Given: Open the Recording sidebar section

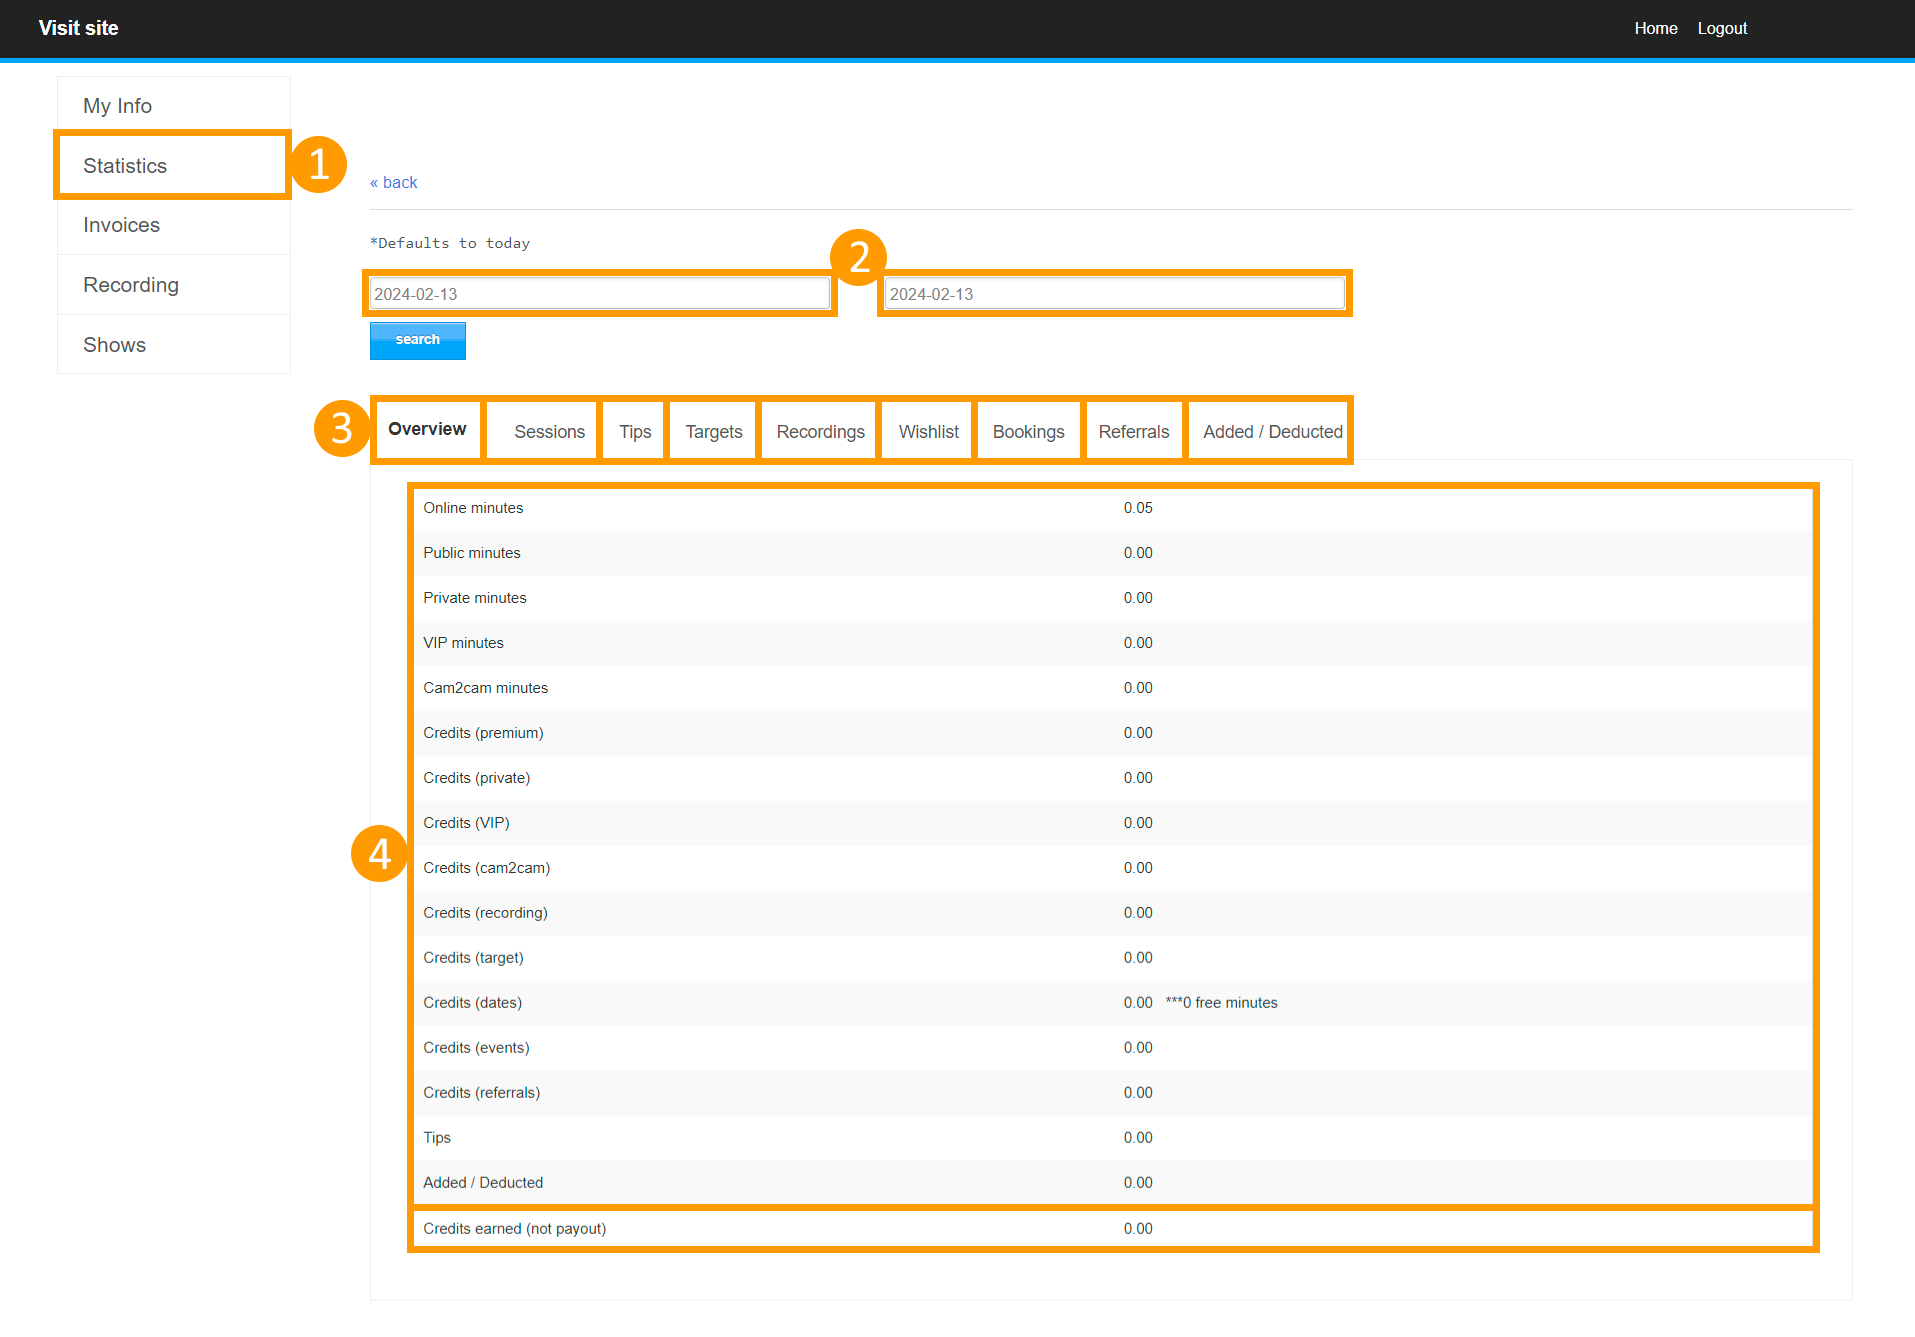Looking at the screenshot, I should 130,285.
